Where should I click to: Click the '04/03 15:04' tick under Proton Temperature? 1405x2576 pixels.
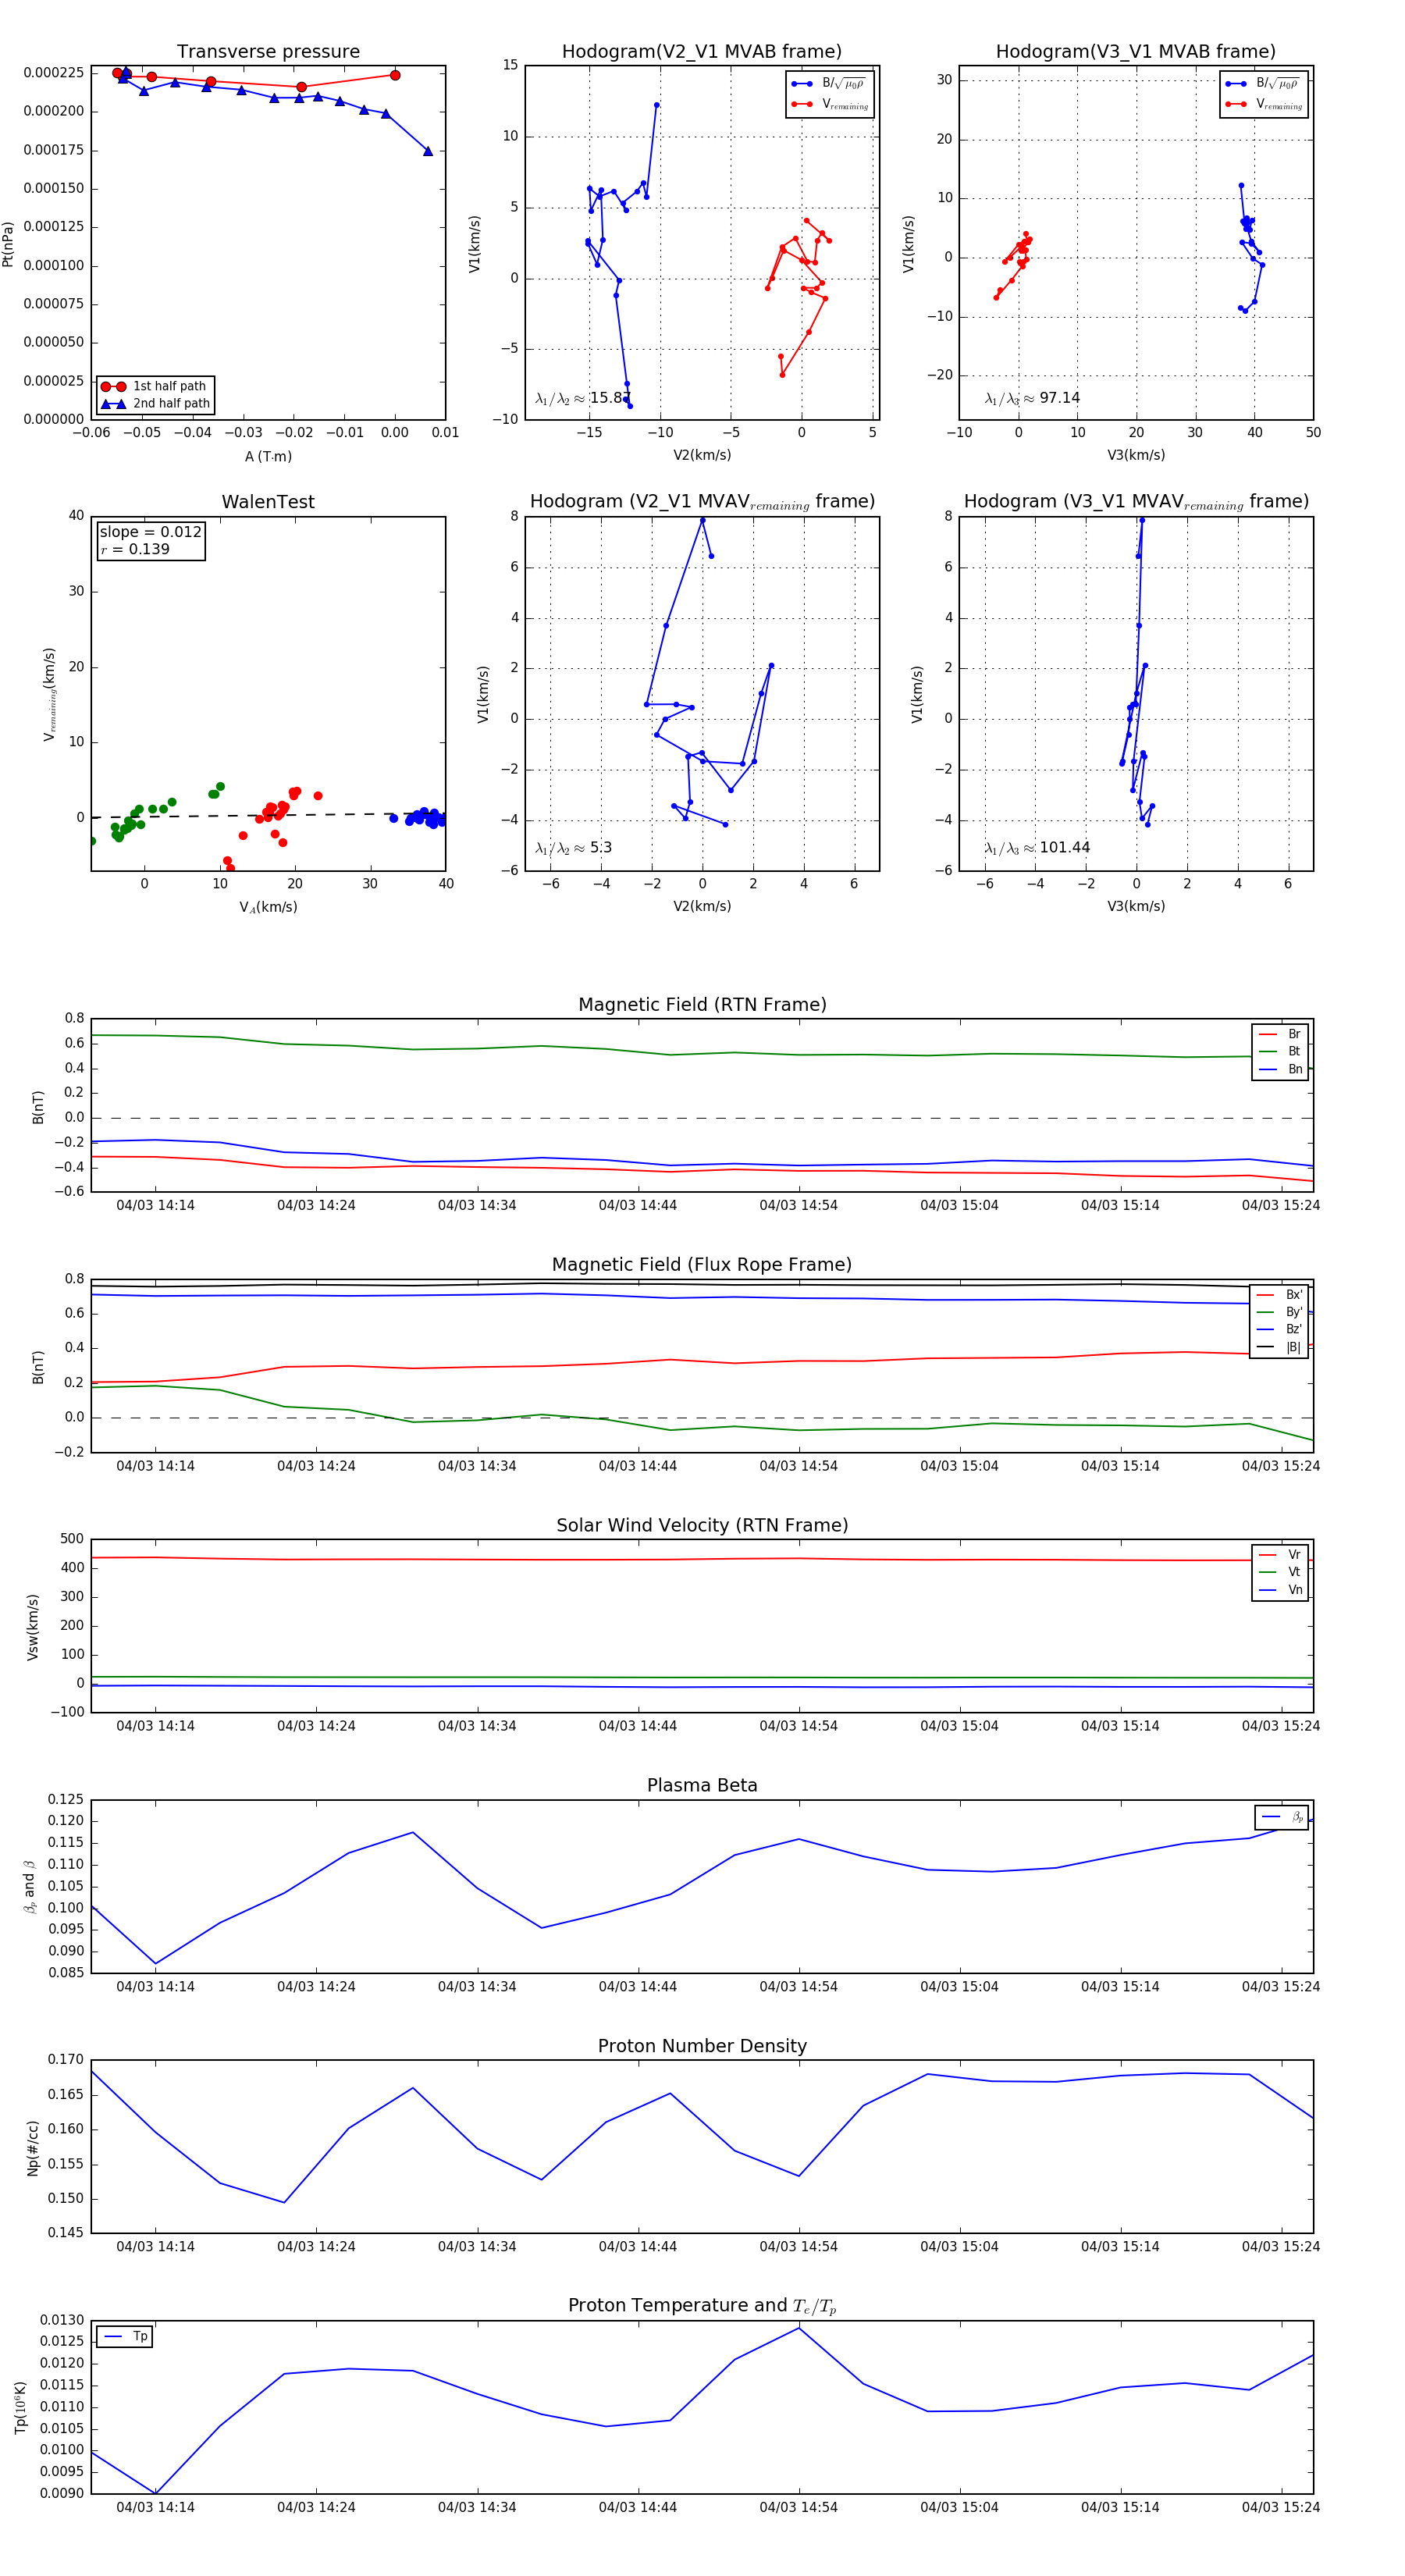959,2507
